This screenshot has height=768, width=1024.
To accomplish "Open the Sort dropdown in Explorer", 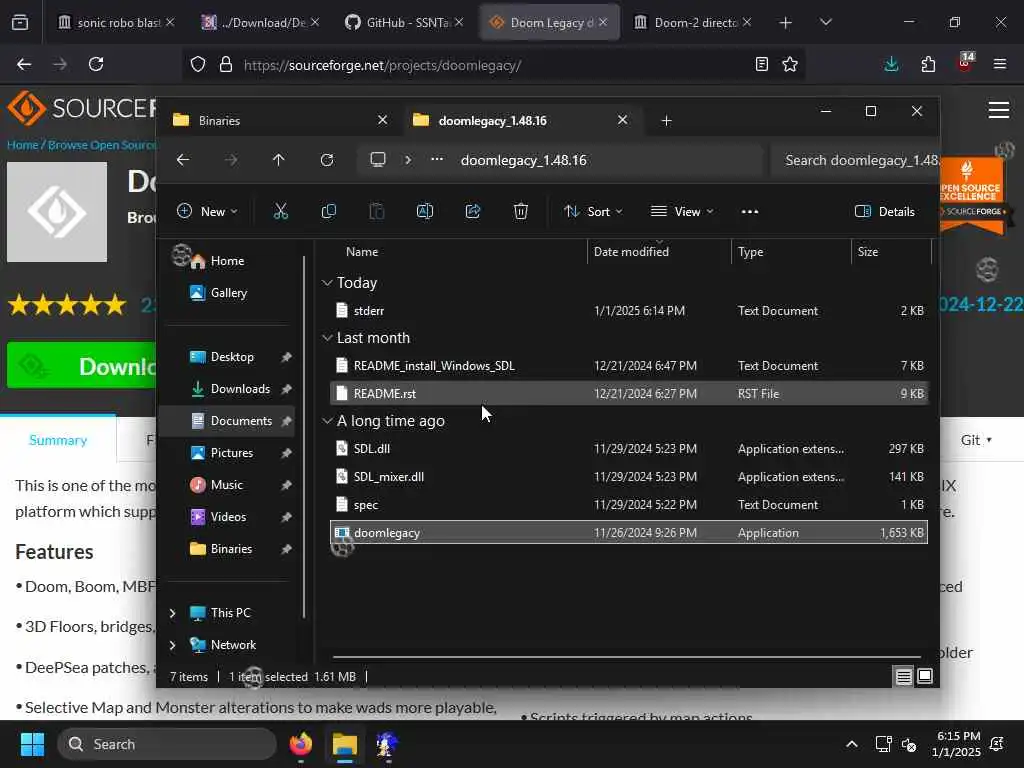I will (594, 211).
